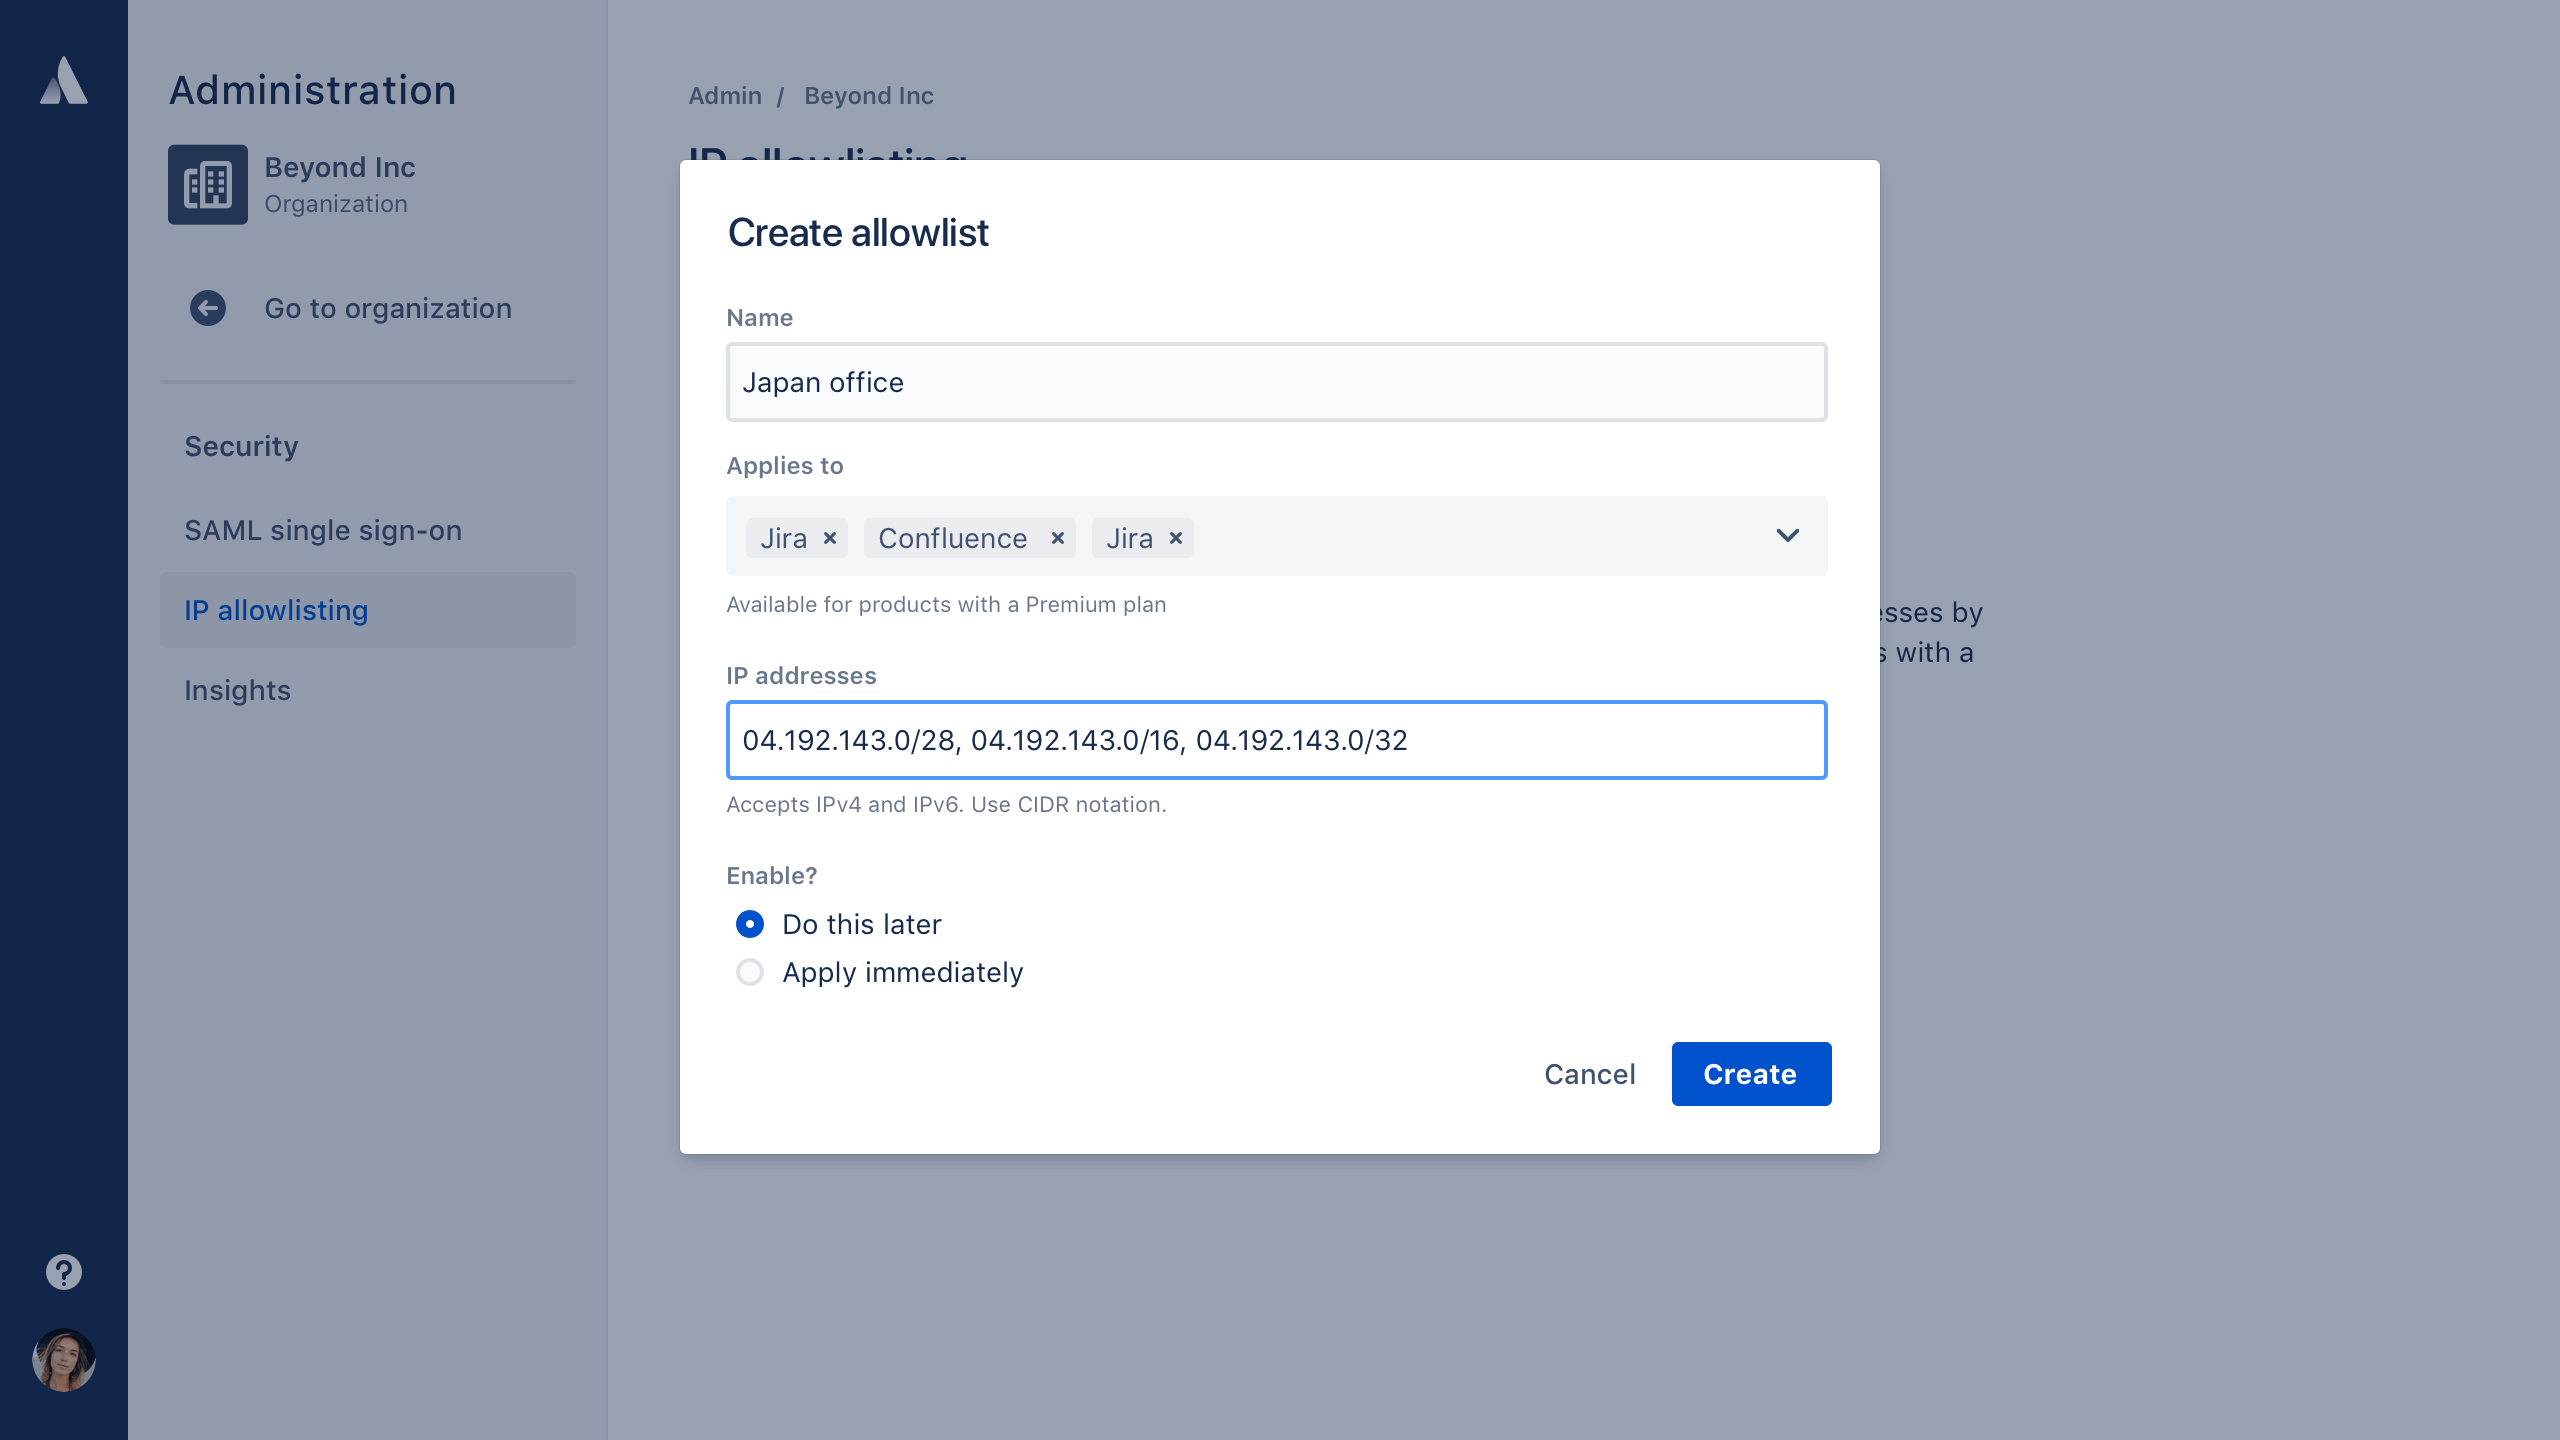The width and height of the screenshot is (2560, 1440).
Task: Click the IP addresses input field
Action: point(1276,738)
